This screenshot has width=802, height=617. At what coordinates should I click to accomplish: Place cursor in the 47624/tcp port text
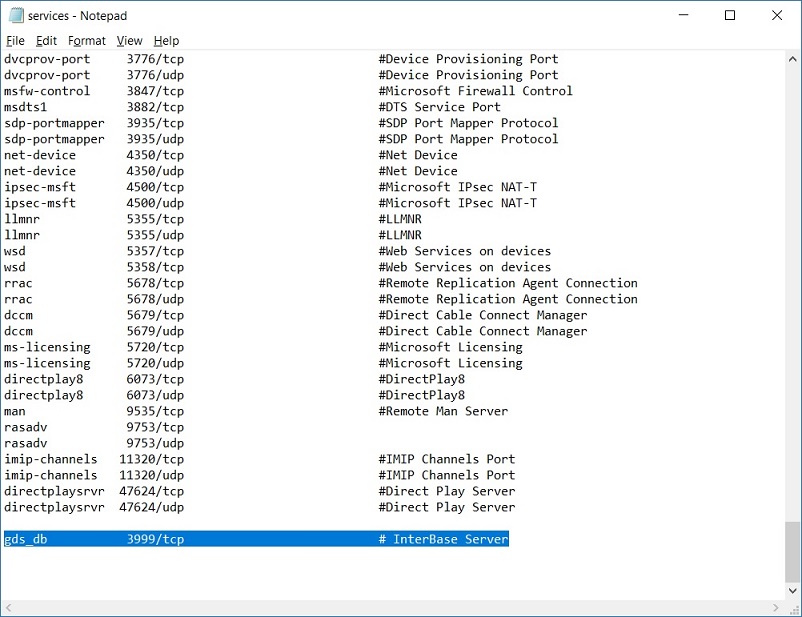click(151, 491)
